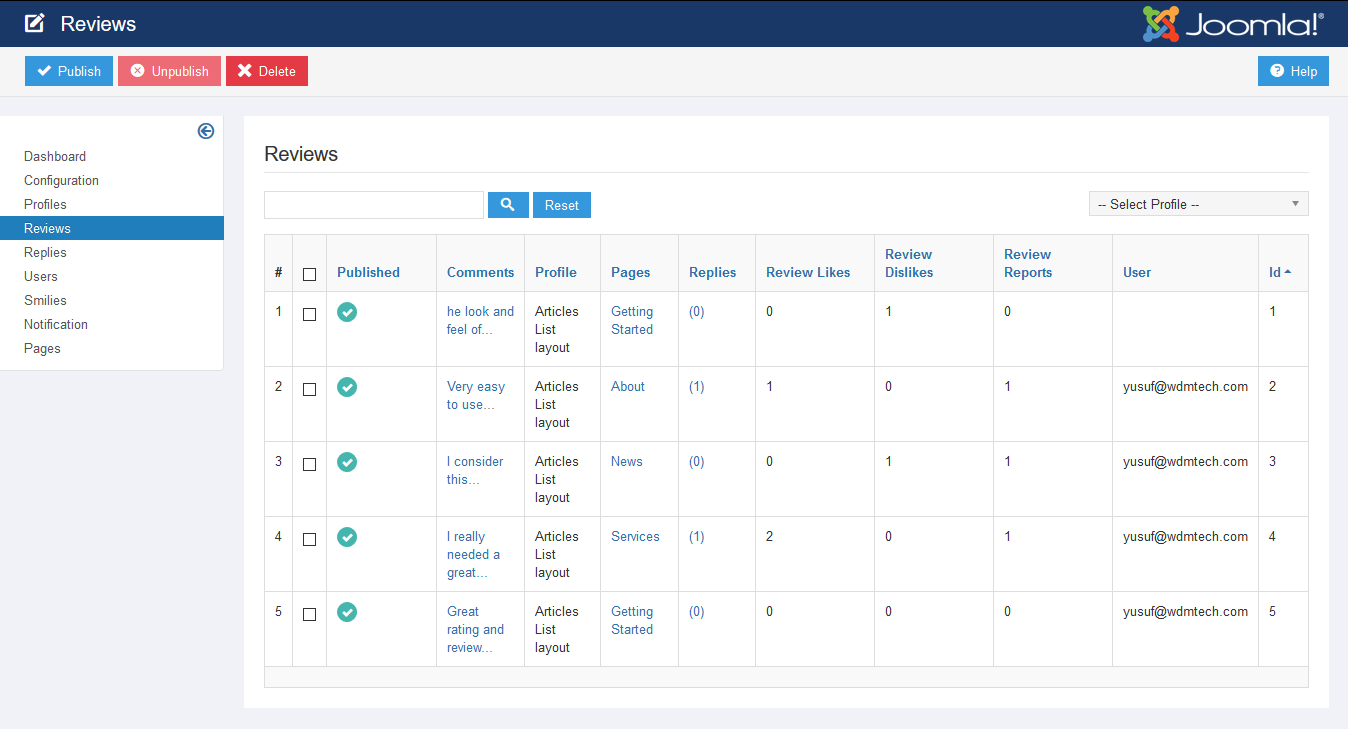Sort reviews by Review Likes column
Screen dimensions: 1348x729
pos(808,272)
